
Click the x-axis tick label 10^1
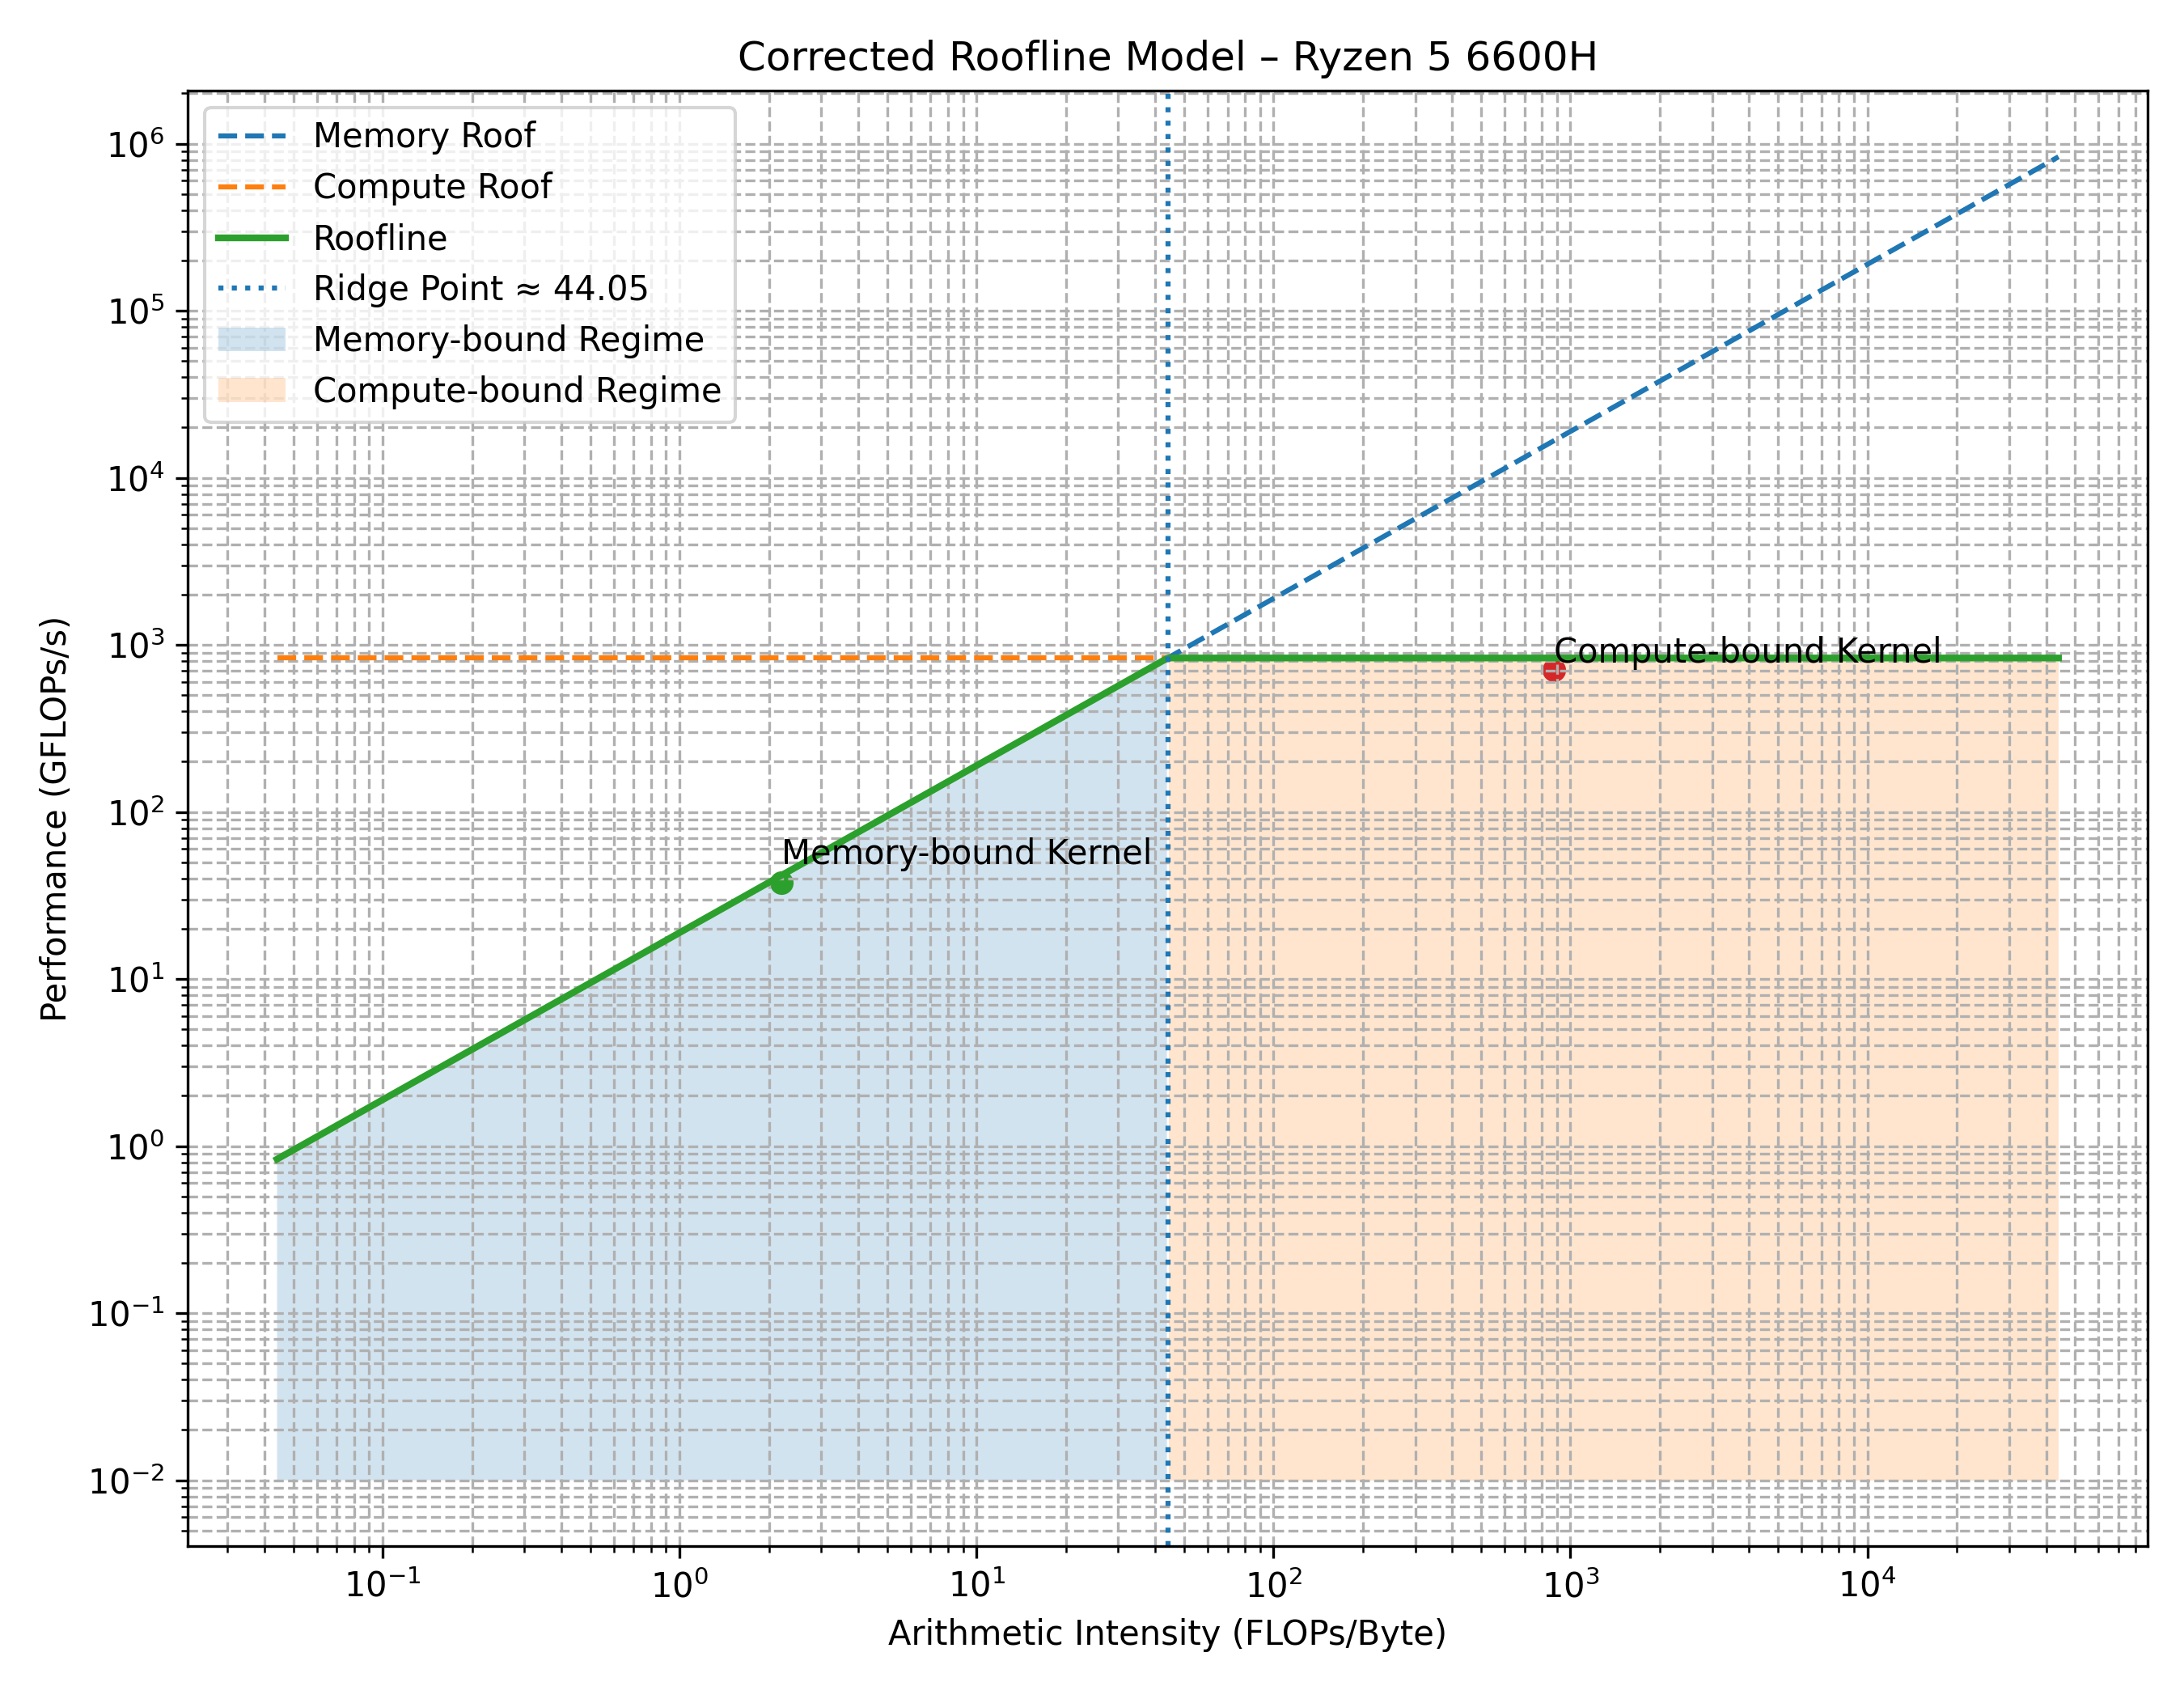[977, 1585]
